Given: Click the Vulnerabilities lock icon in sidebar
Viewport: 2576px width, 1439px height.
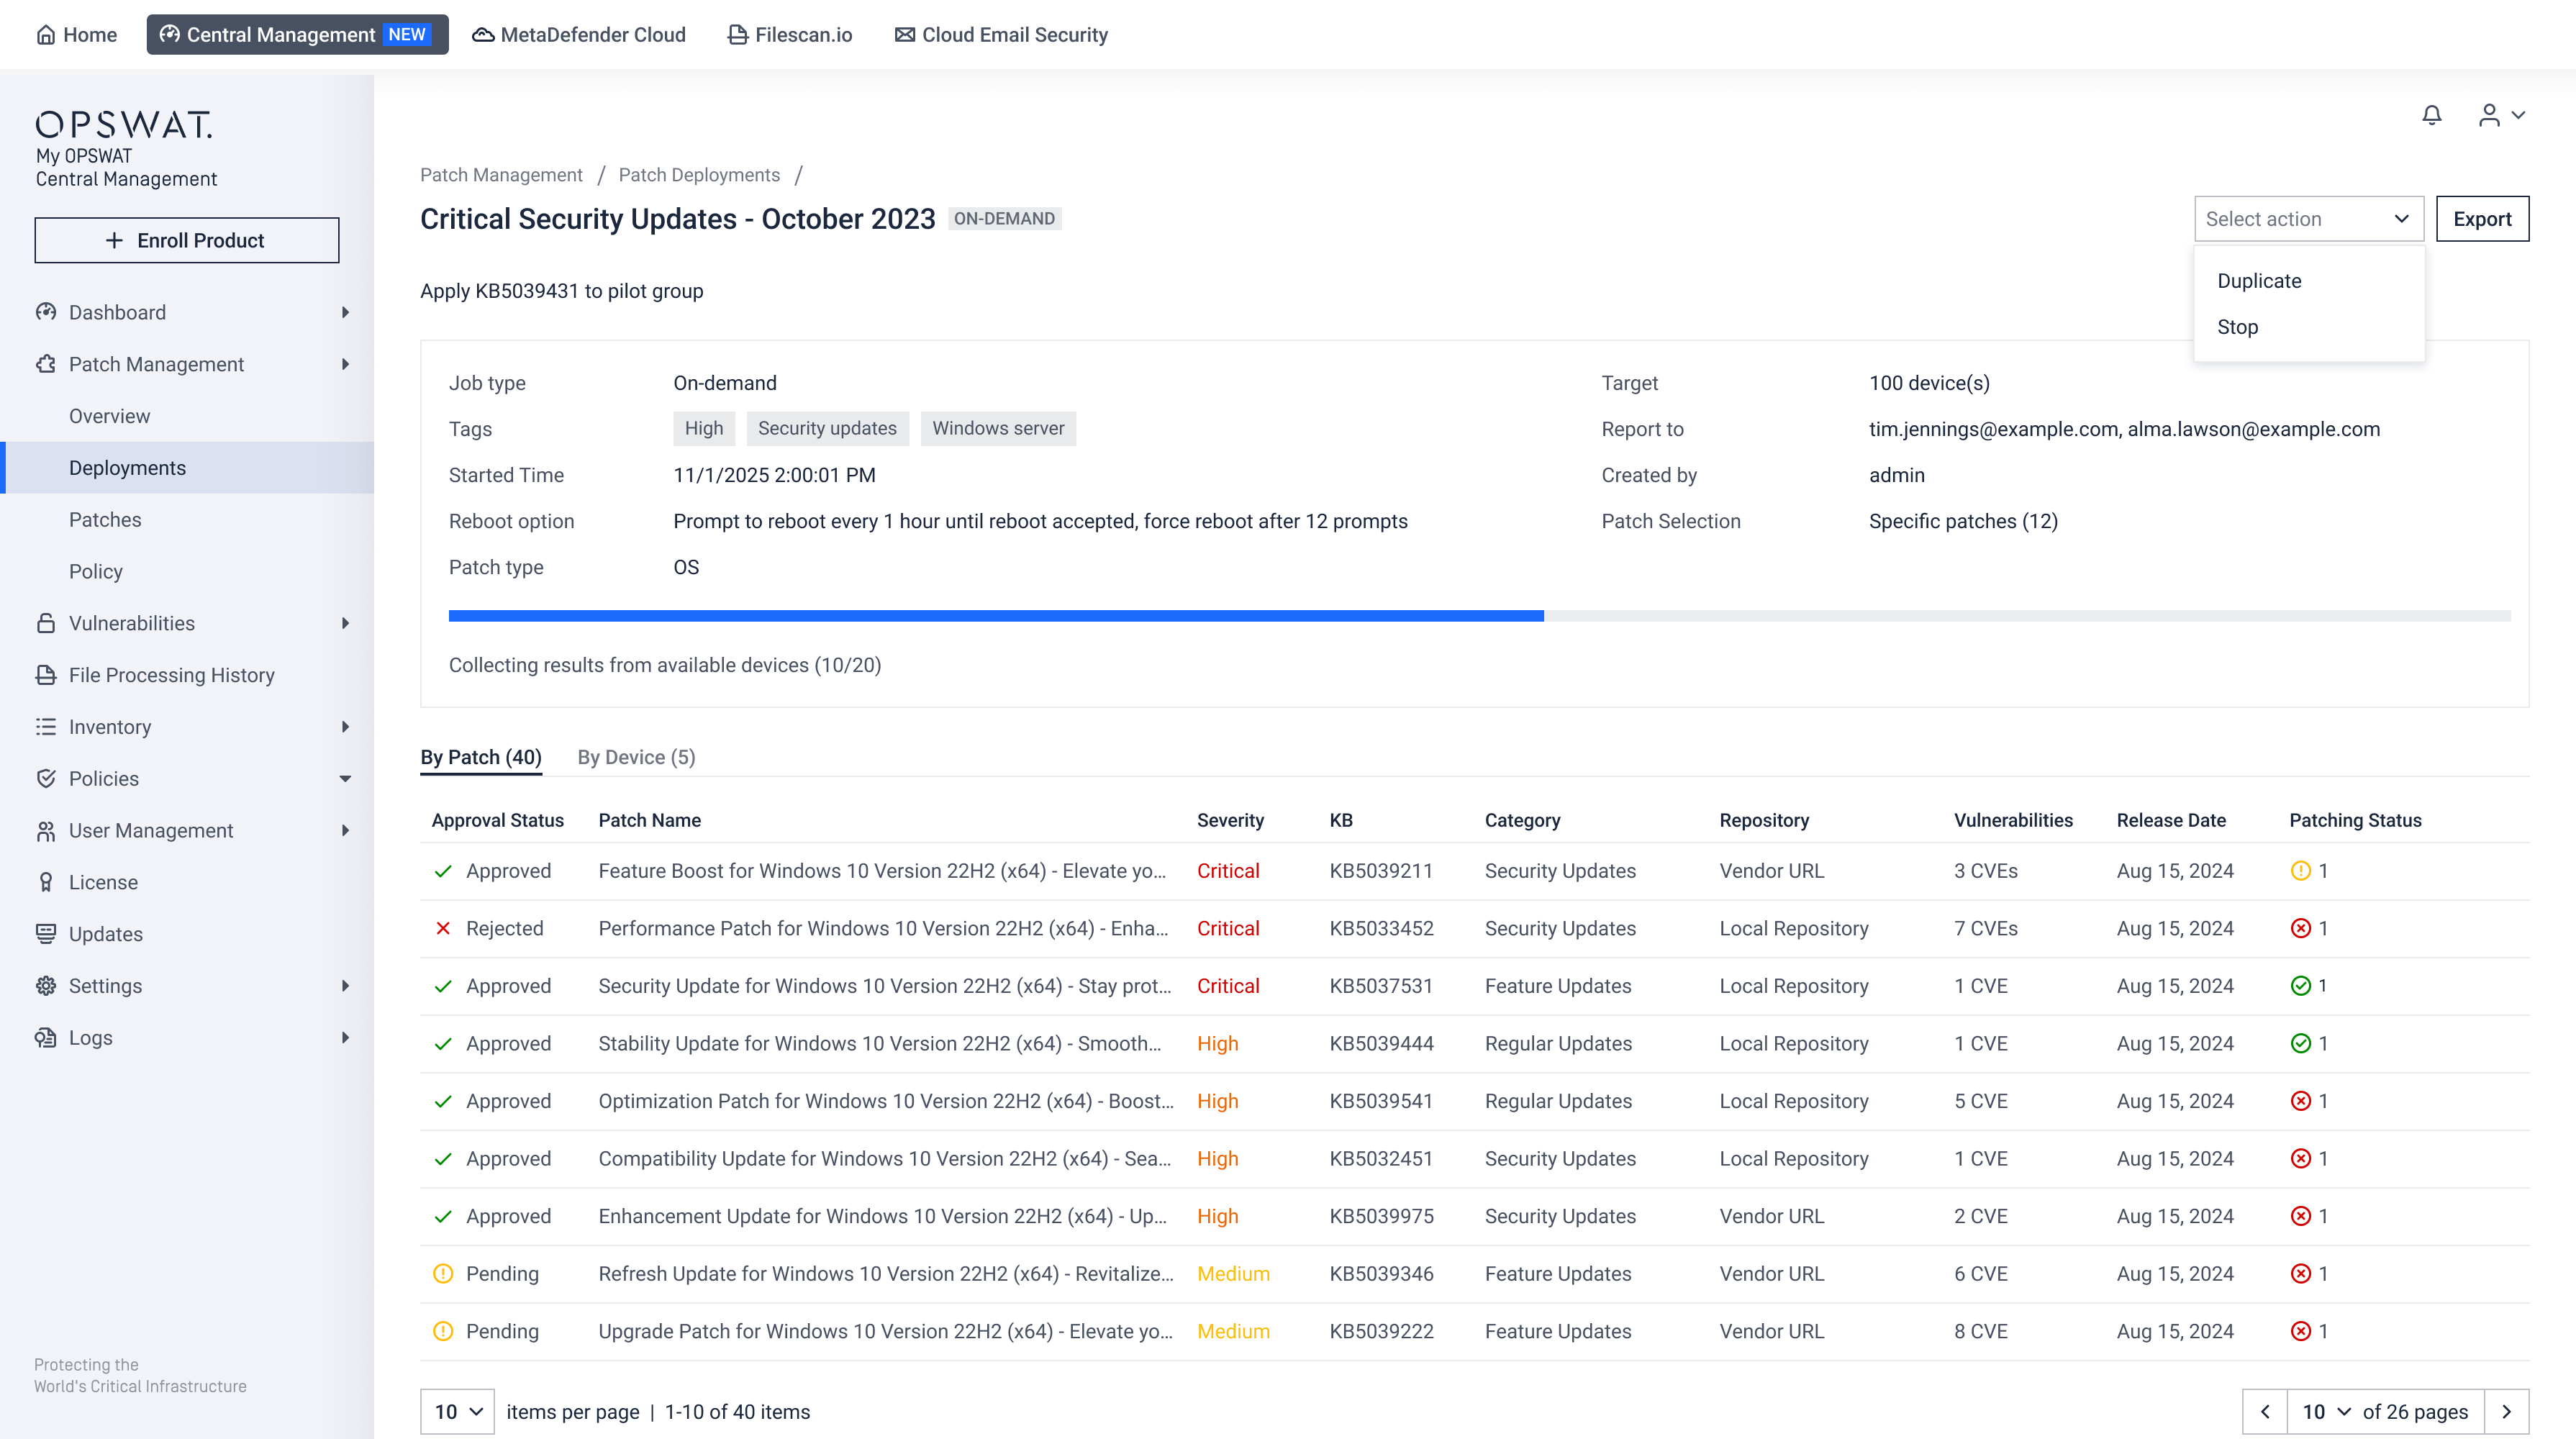Looking at the screenshot, I should click(x=45, y=623).
